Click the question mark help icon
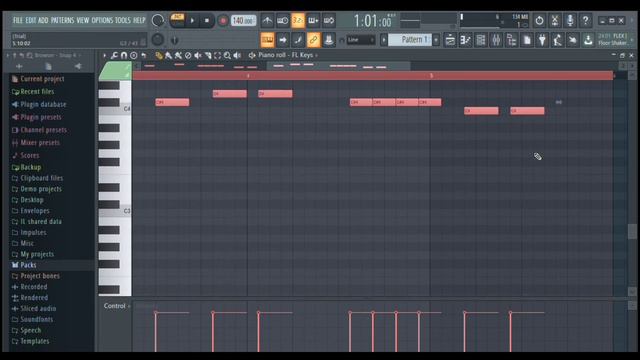This screenshot has width=640, height=360. tap(585, 20)
